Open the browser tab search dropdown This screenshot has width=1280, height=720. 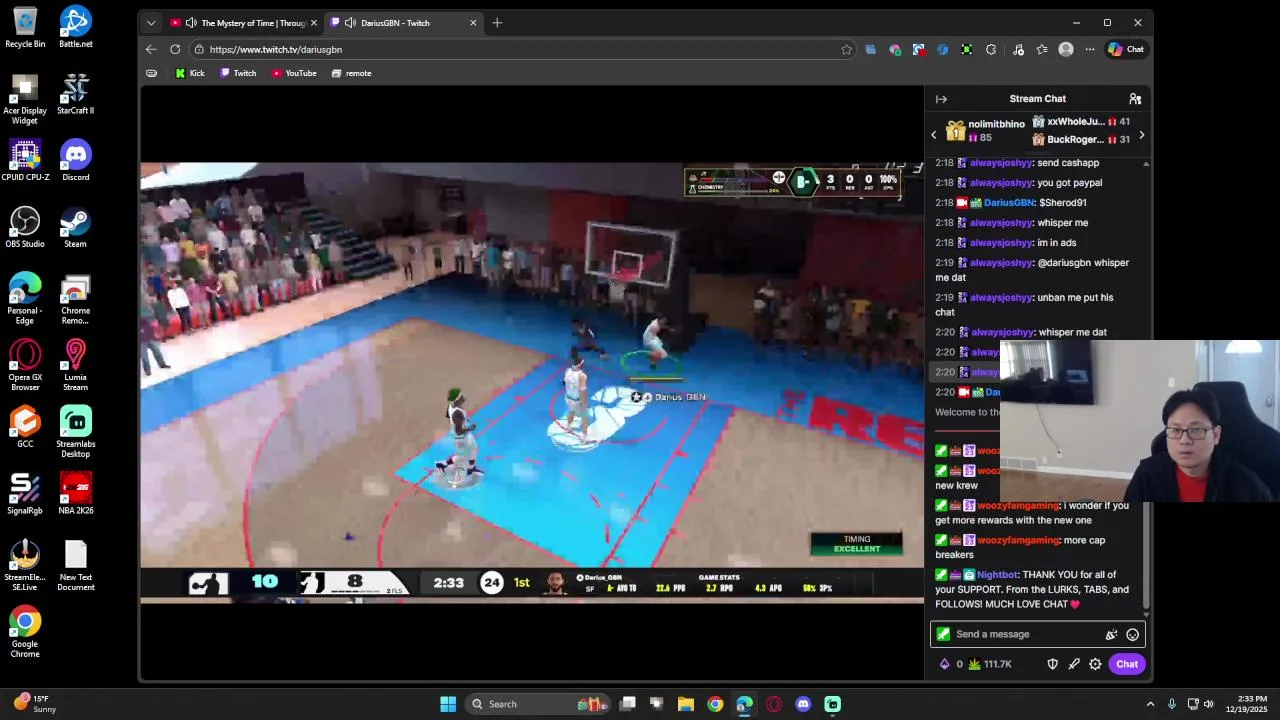point(151,23)
